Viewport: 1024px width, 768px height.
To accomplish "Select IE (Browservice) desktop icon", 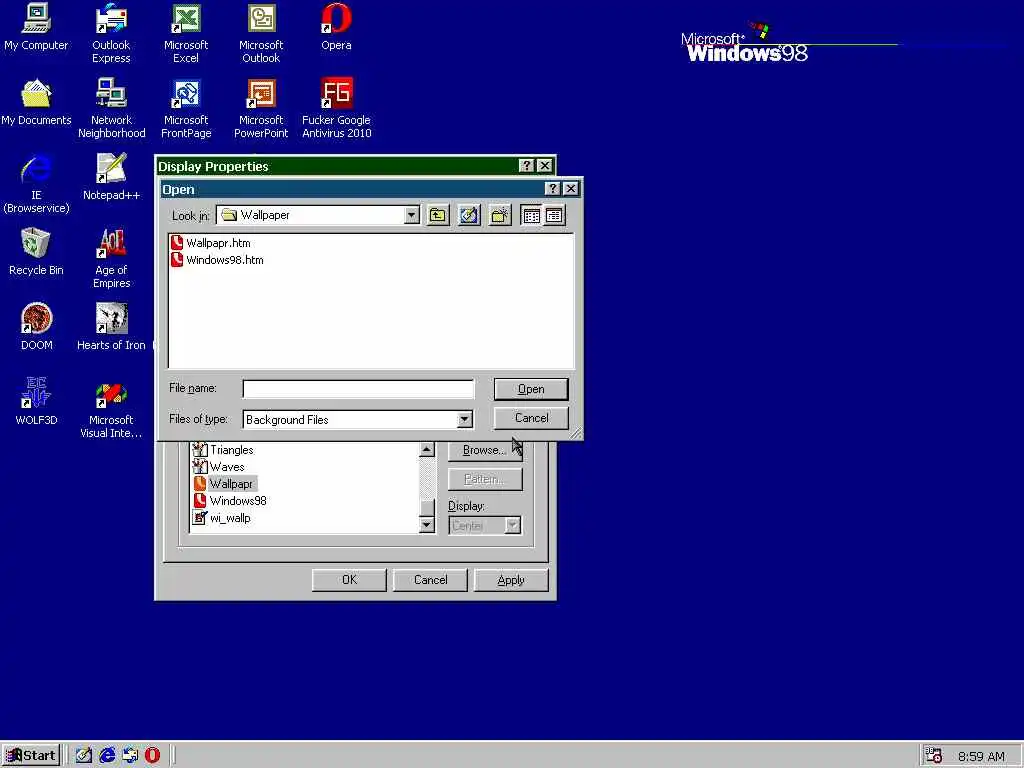I will (36, 183).
